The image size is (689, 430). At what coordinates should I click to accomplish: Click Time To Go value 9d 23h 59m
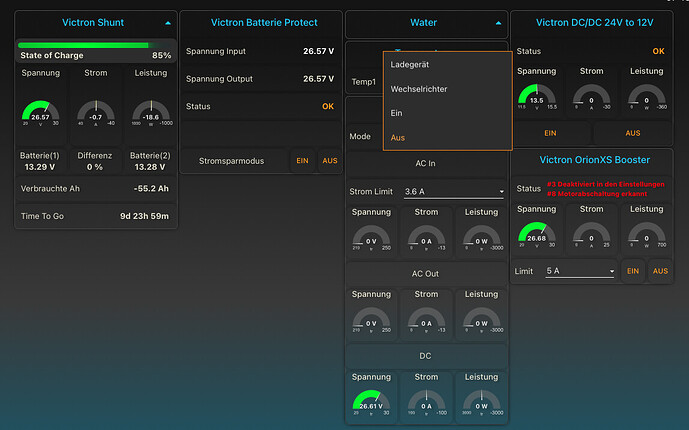144,216
